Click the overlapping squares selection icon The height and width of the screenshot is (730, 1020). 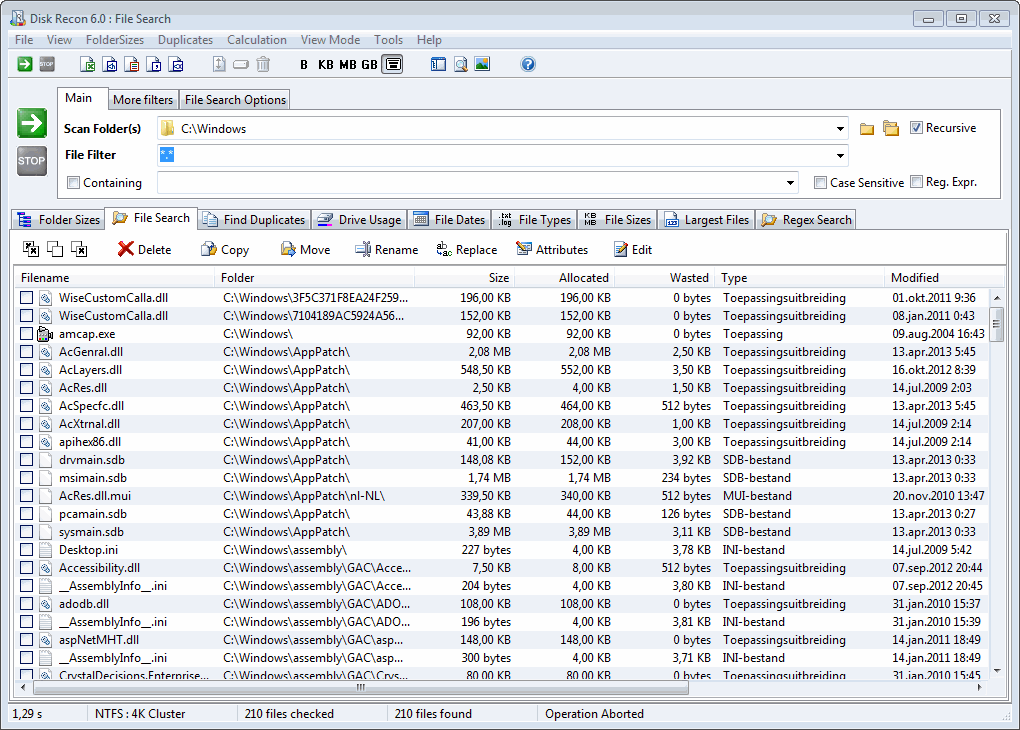55,249
